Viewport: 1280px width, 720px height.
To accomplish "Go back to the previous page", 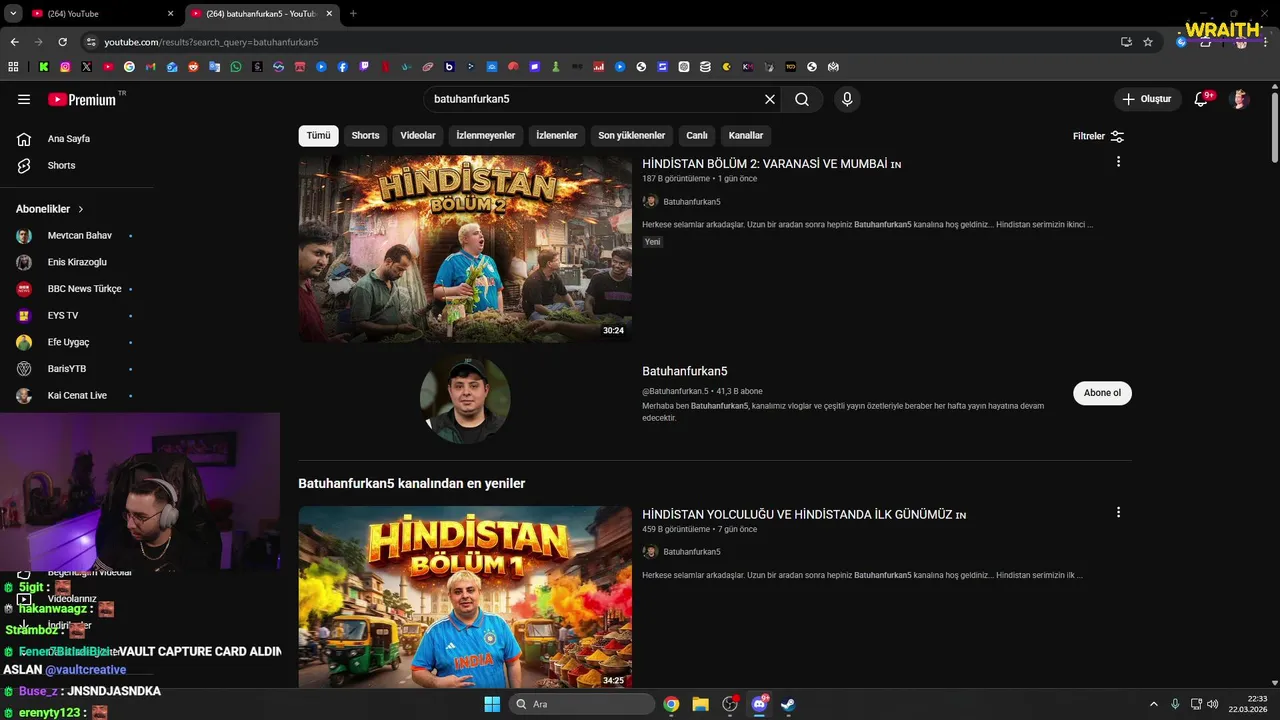I will [x=14, y=42].
